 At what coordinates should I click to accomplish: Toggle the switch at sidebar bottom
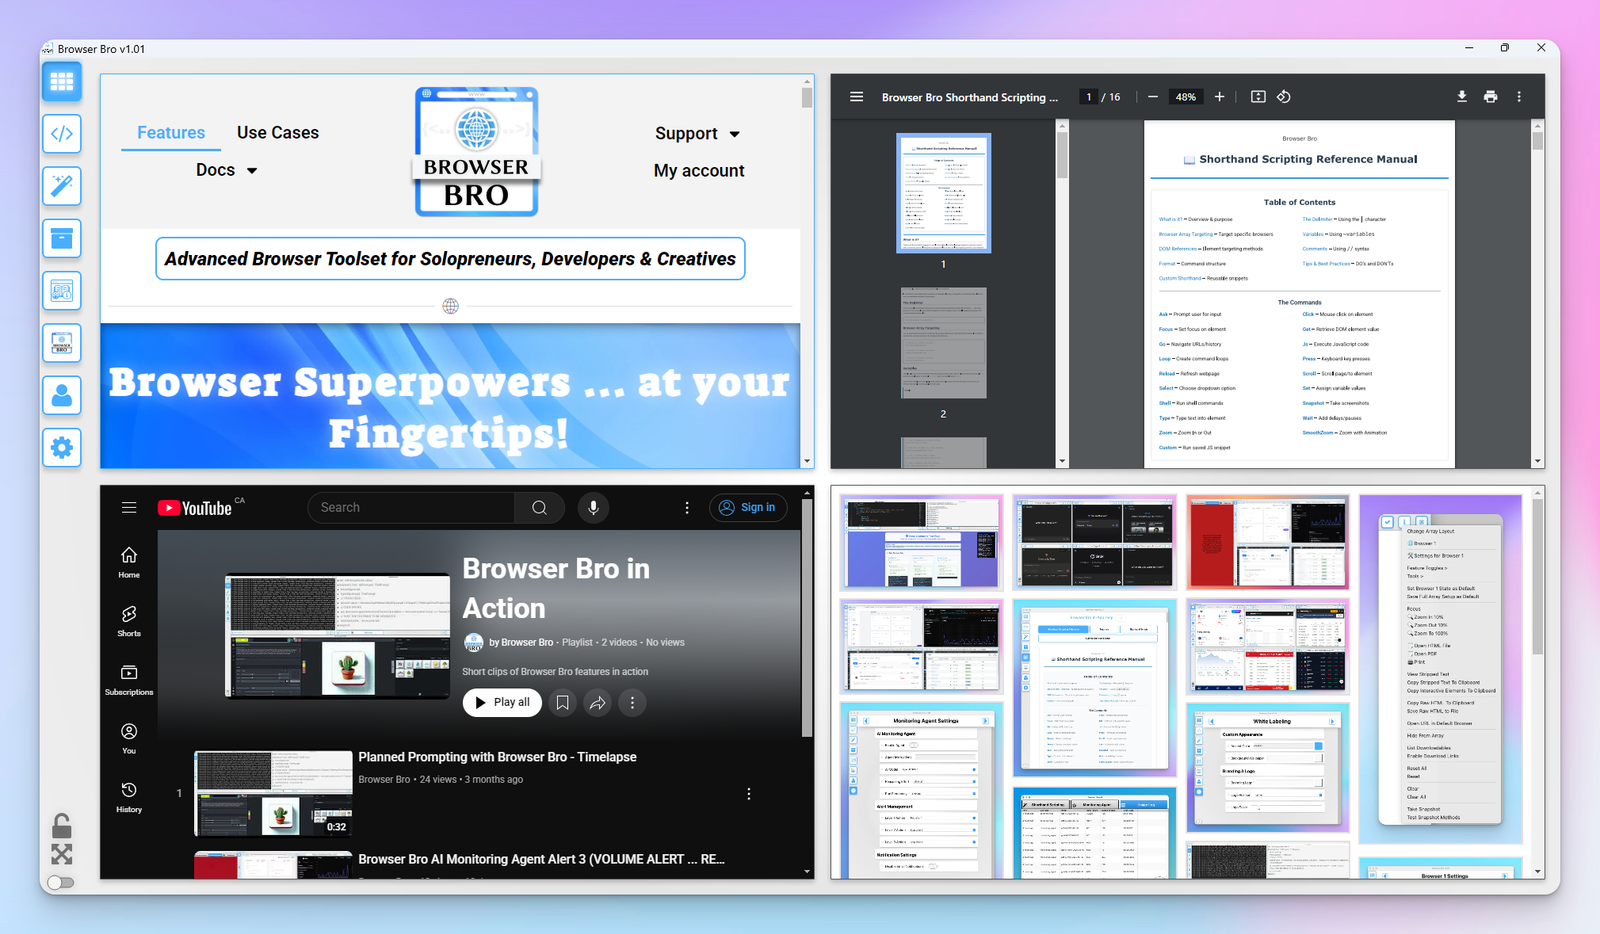(x=61, y=882)
